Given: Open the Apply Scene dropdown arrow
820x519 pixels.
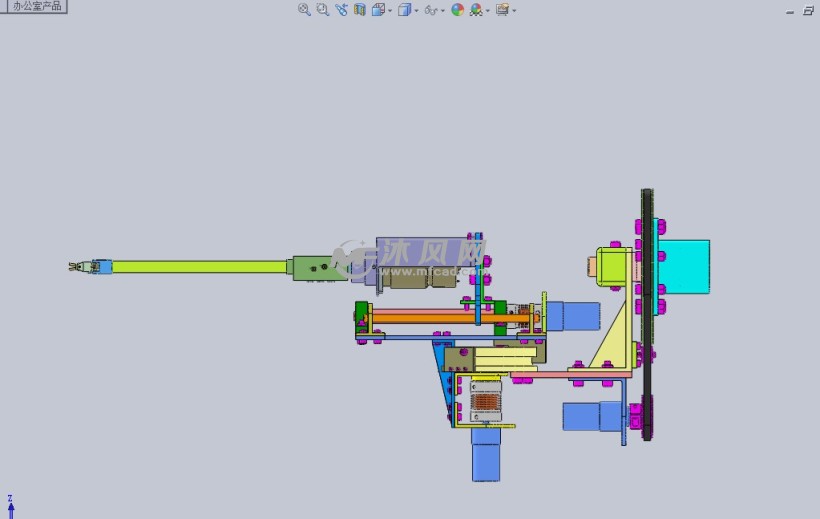Looking at the screenshot, I should (x=487, y=11).
